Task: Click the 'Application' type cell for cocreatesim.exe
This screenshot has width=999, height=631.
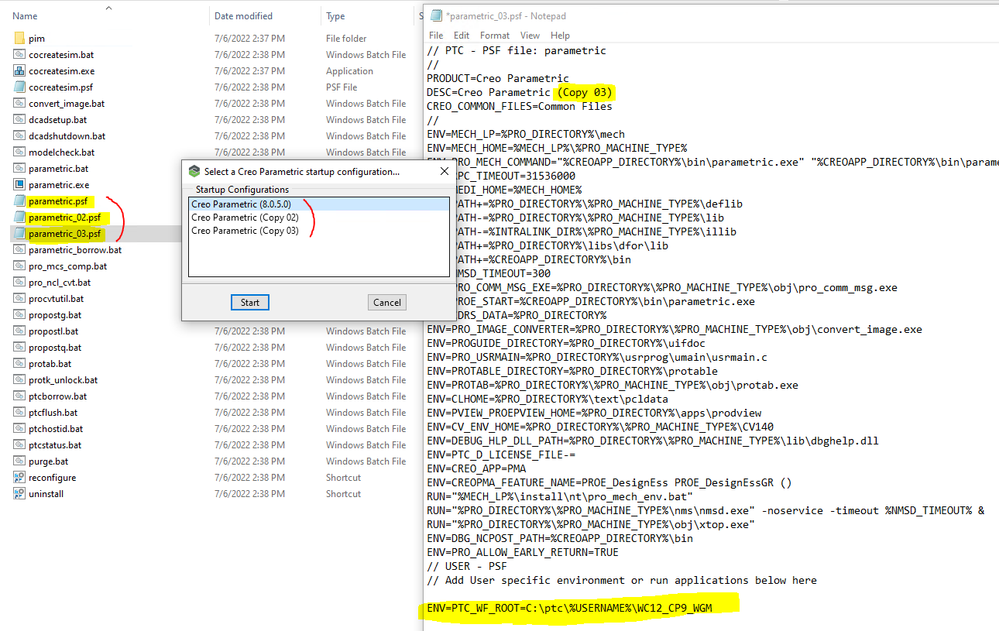Action: (x=349, y=71)
